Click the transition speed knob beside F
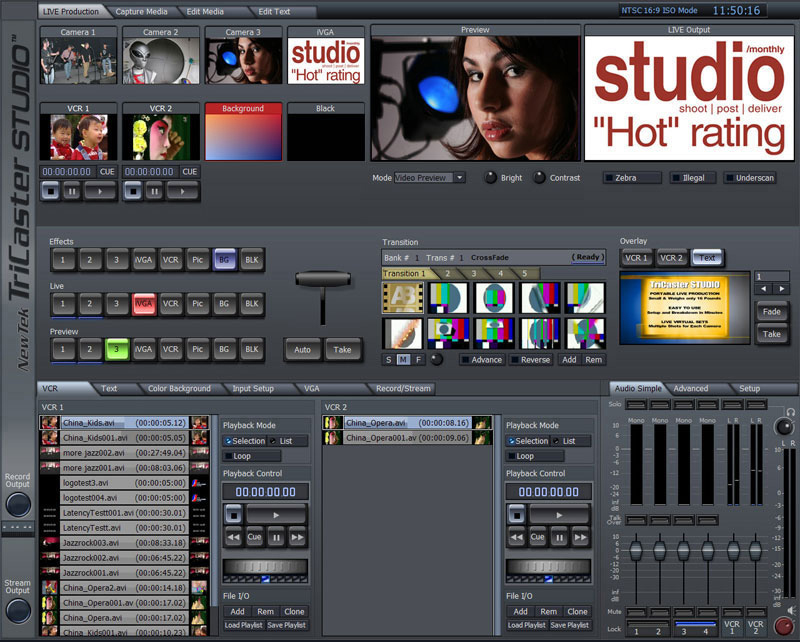The height and width of the screenshot is (642, 800). (436, 360)
